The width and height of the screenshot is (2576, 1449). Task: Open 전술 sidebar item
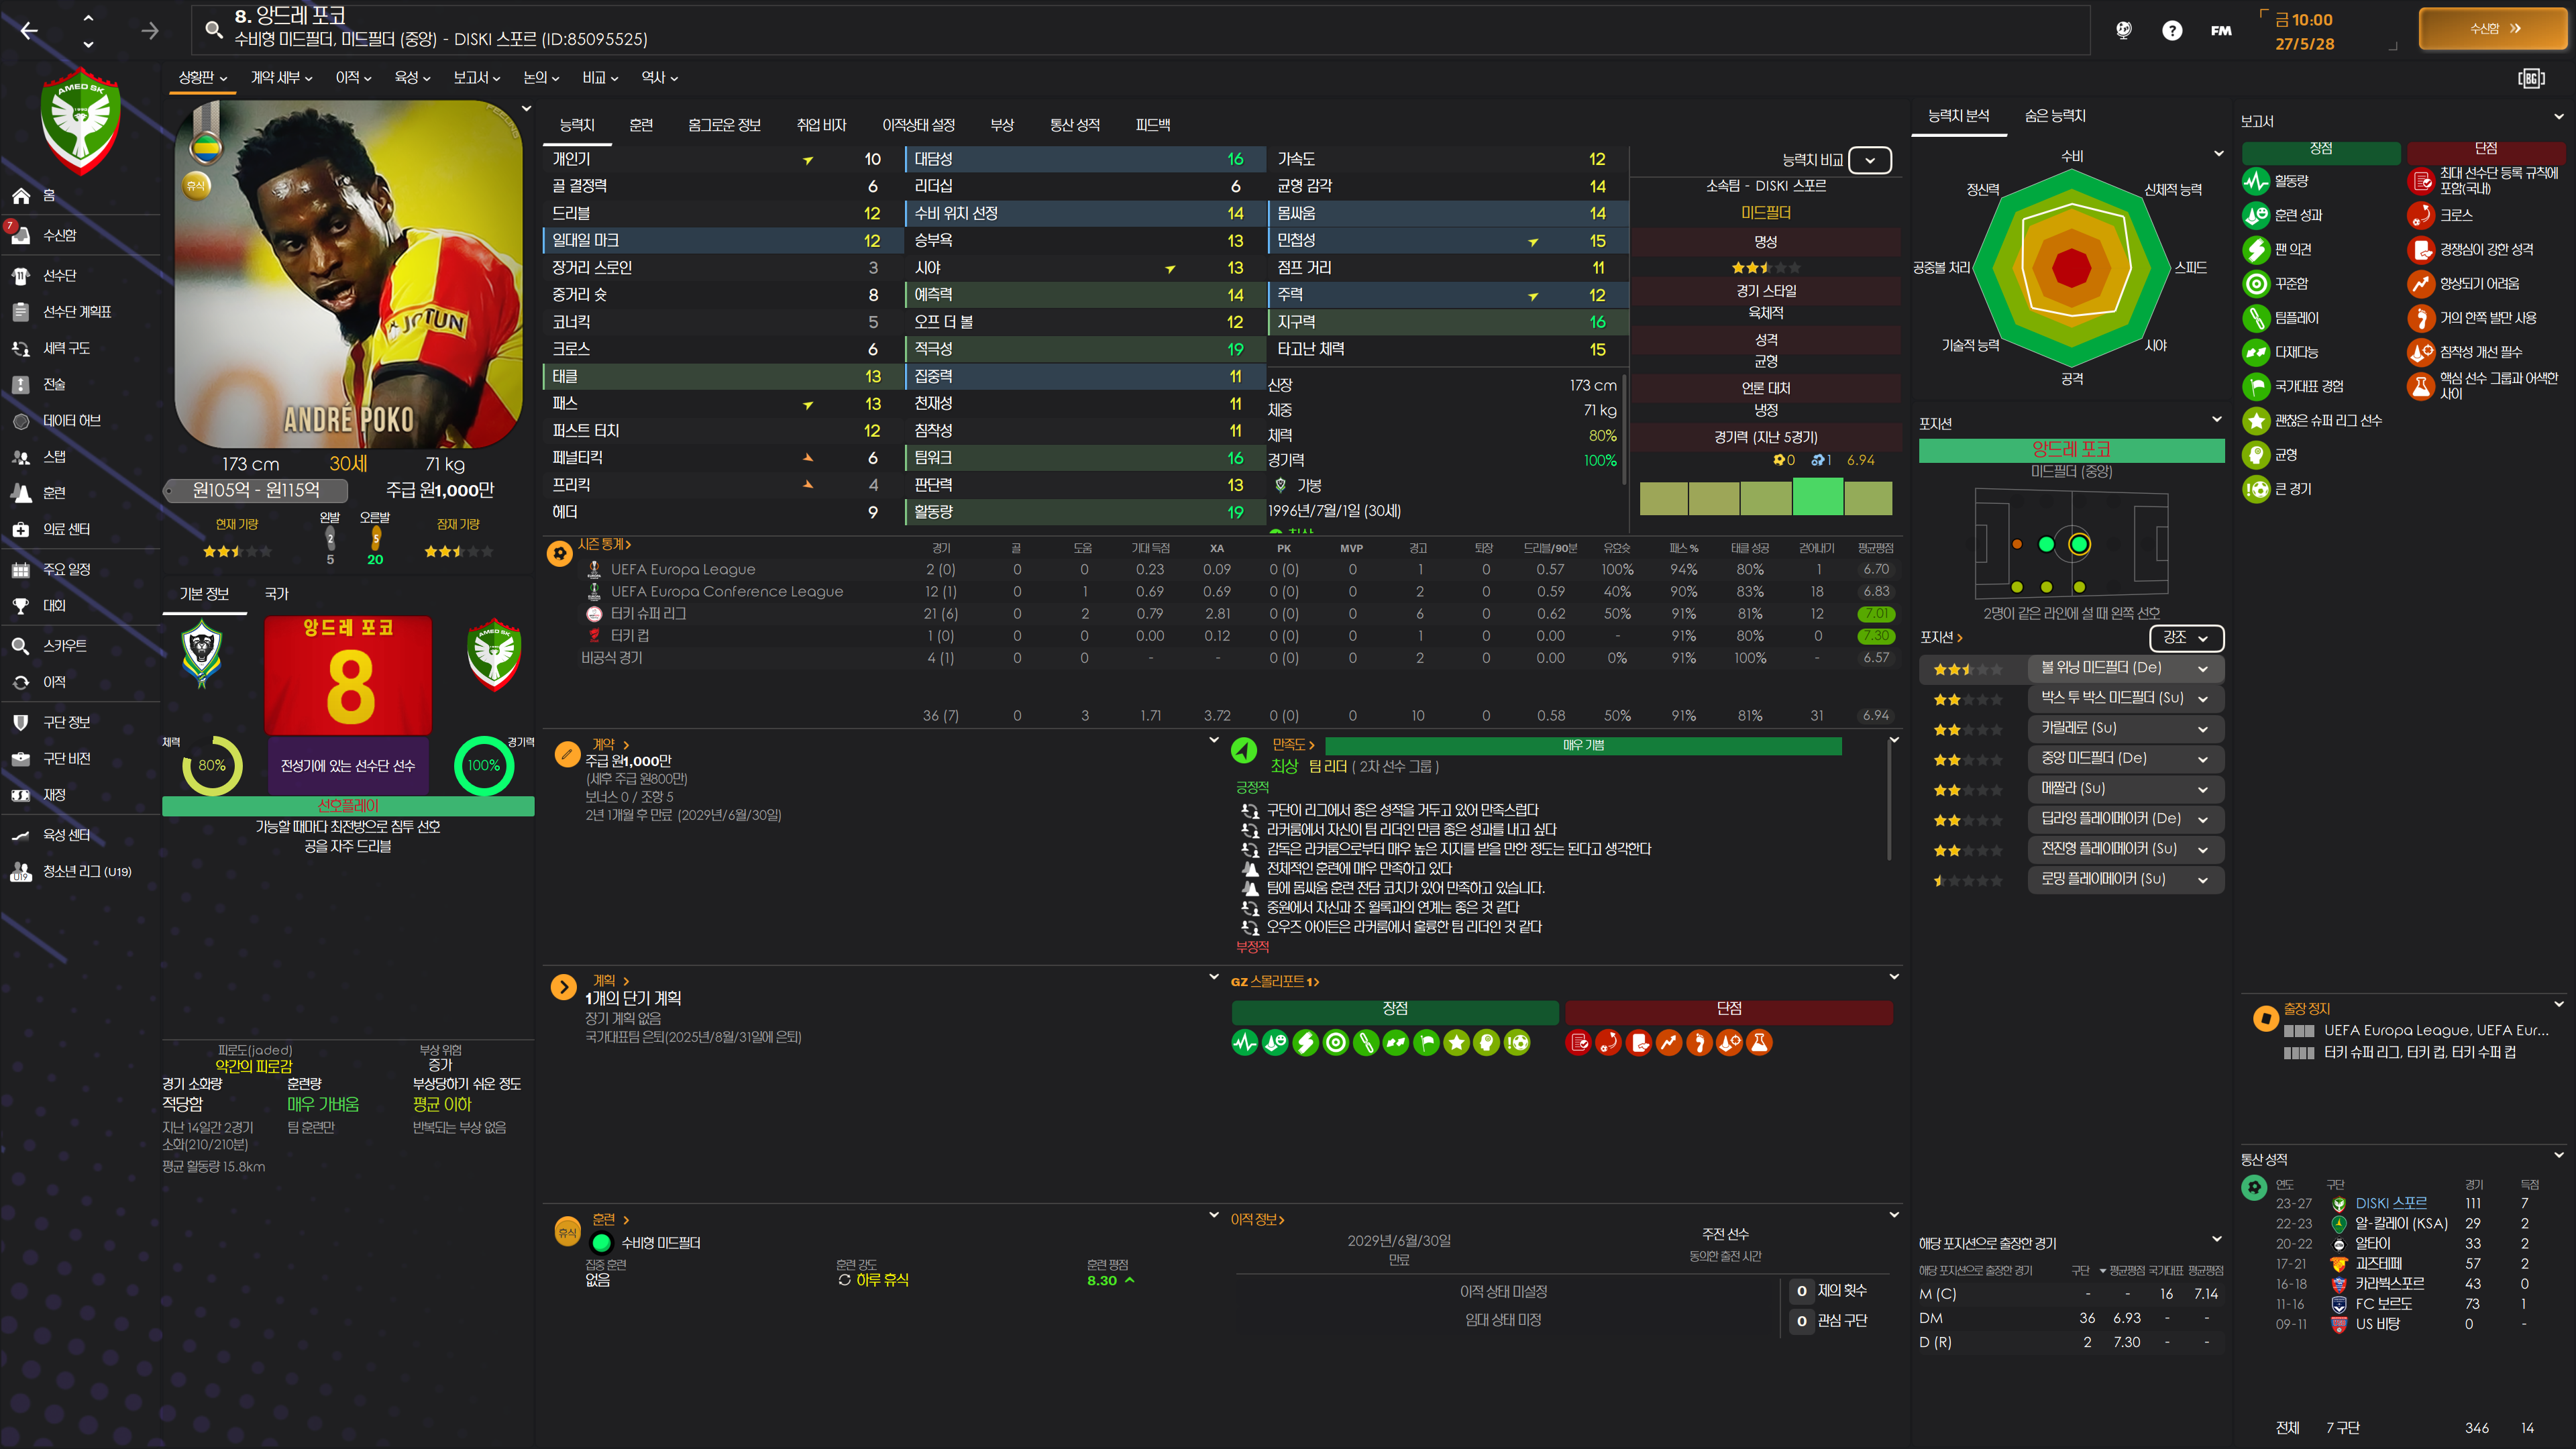tap(54, 384)
